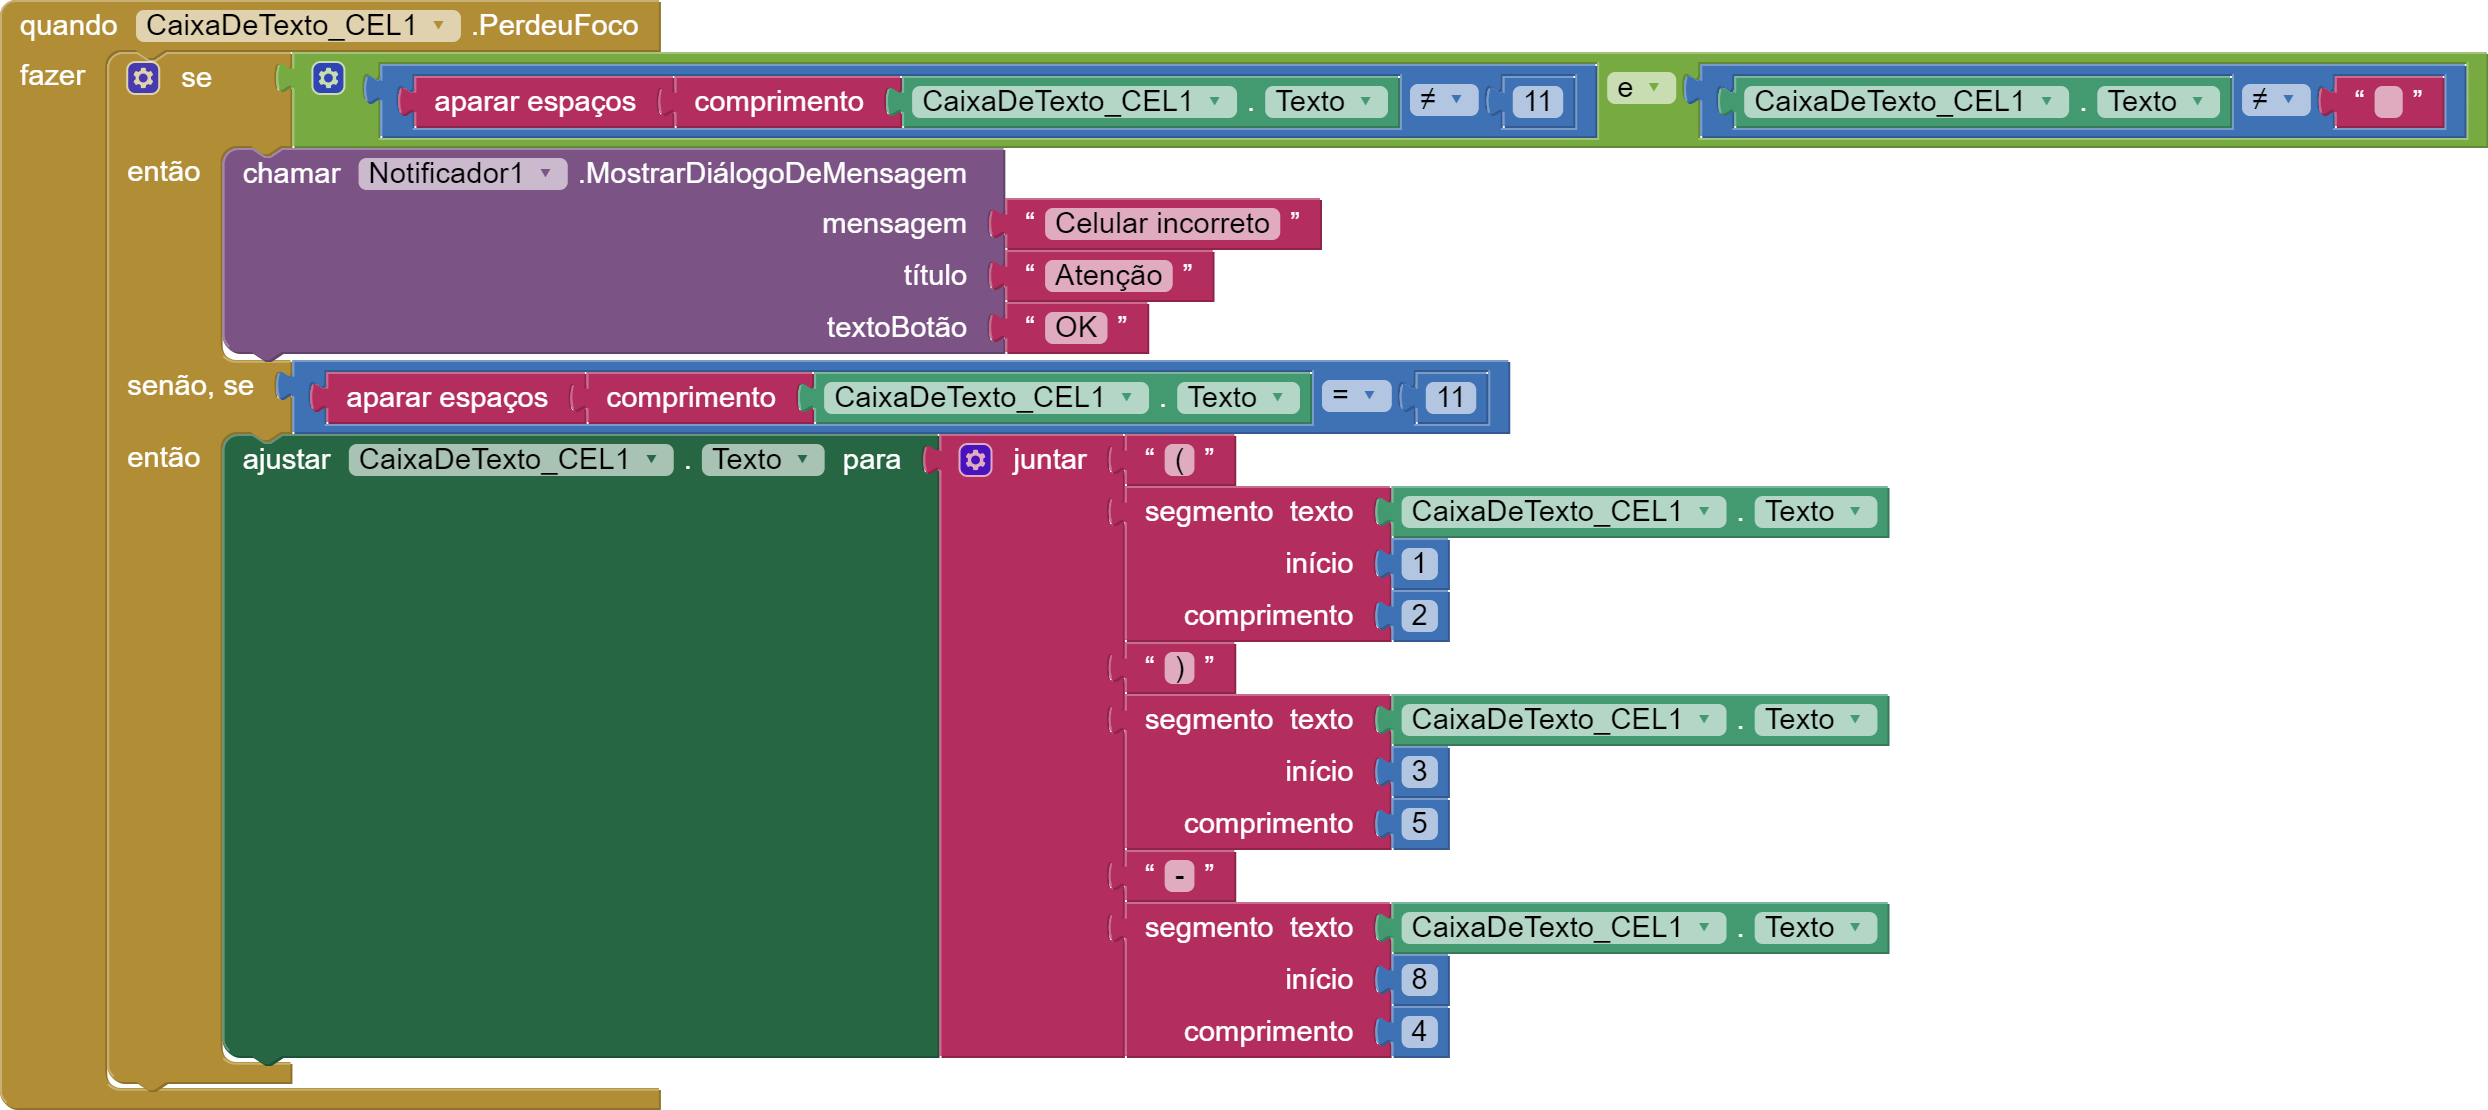Viewport: 2488px width, 1110px height.
Task: Edit the comprimento value 5 number block
Action: tap(1418, 824)
